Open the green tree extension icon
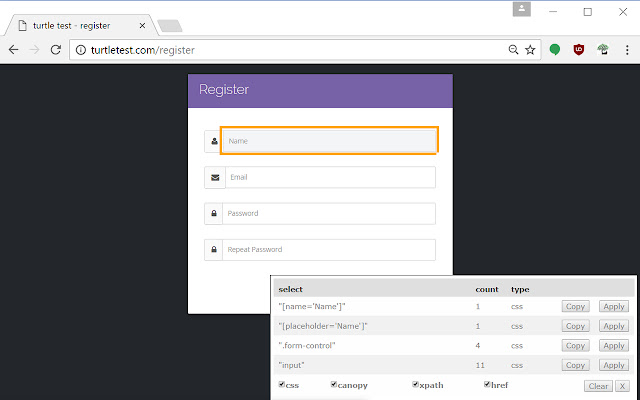 [603, 50]
